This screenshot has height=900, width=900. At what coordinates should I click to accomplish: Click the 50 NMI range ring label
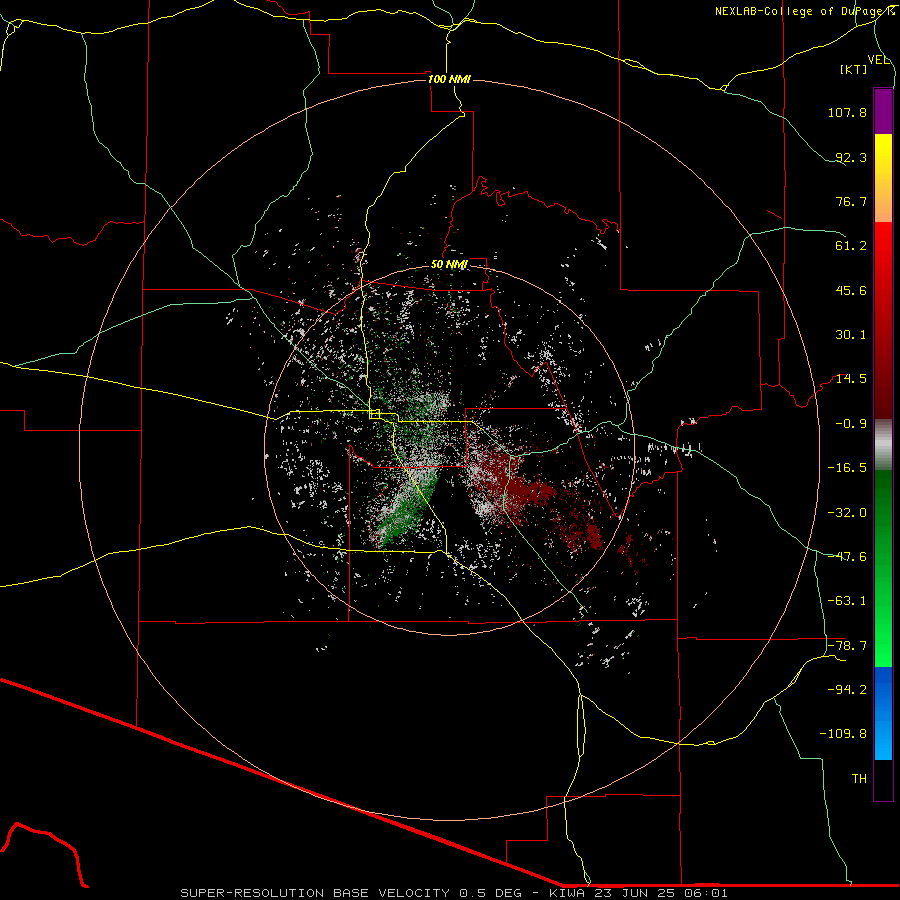coord(449,265)
